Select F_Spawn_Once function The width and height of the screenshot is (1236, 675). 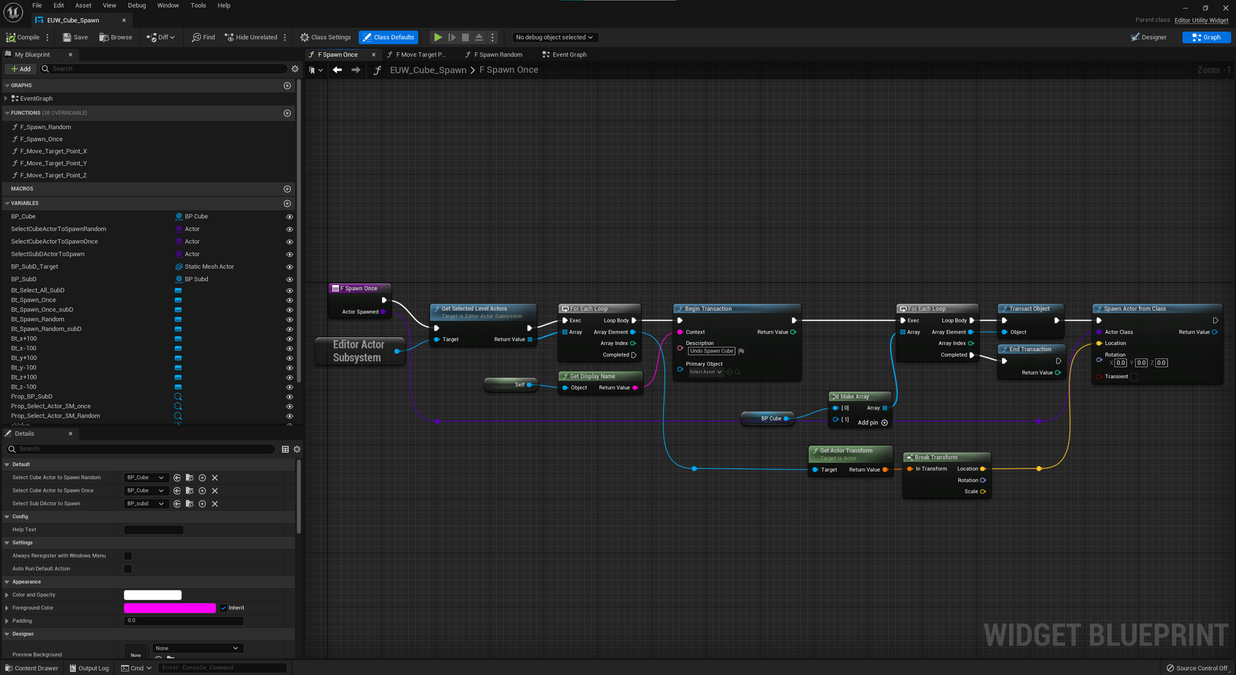(x=41, y=139)
